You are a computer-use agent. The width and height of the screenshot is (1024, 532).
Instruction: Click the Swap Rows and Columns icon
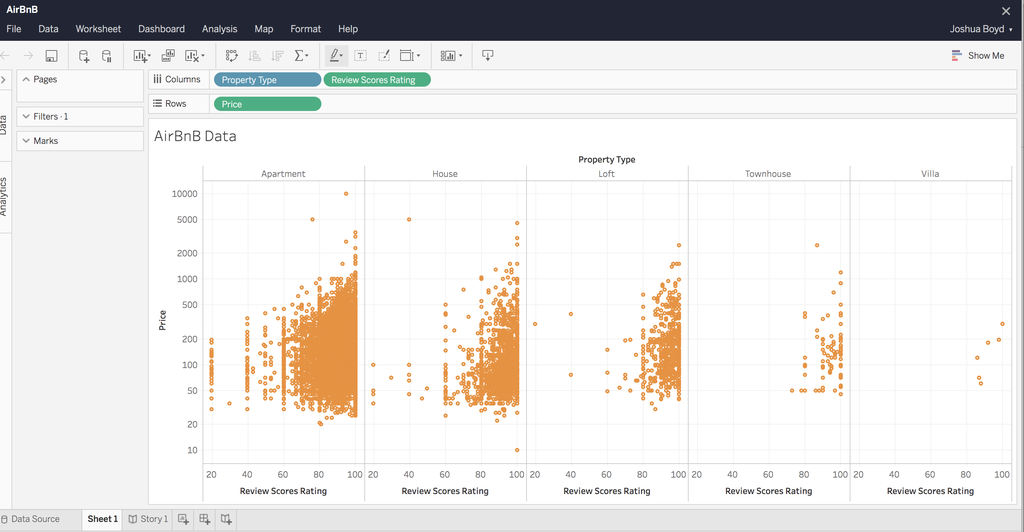(x=232, y=56)
